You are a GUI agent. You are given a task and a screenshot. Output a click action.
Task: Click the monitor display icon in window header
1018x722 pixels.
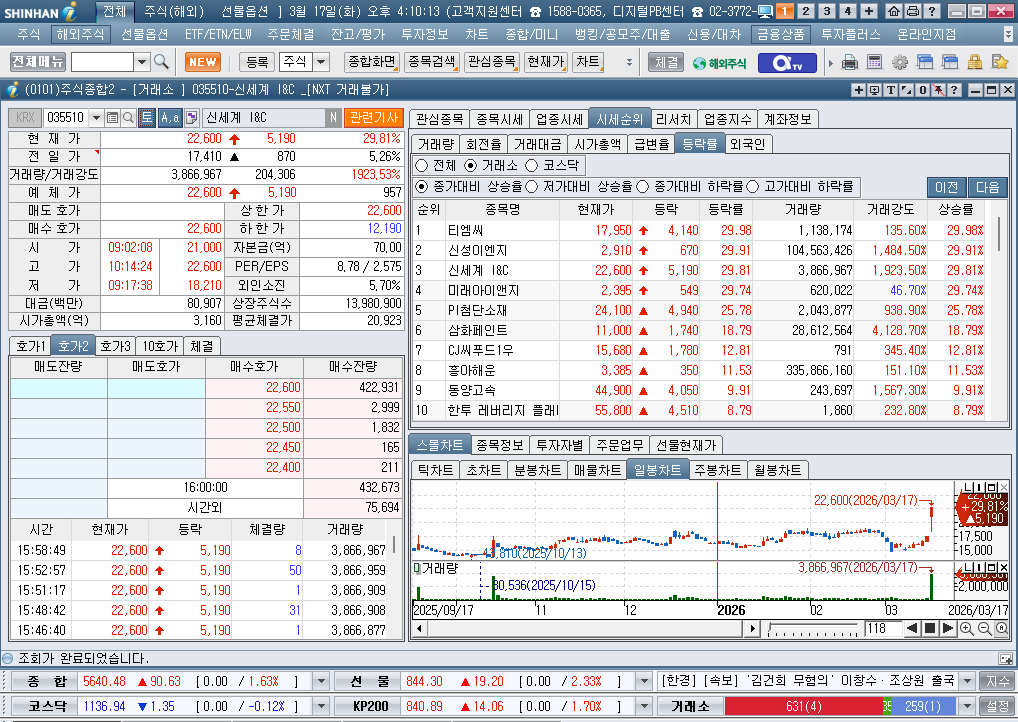pyautogui.click(x=875, y=90)
